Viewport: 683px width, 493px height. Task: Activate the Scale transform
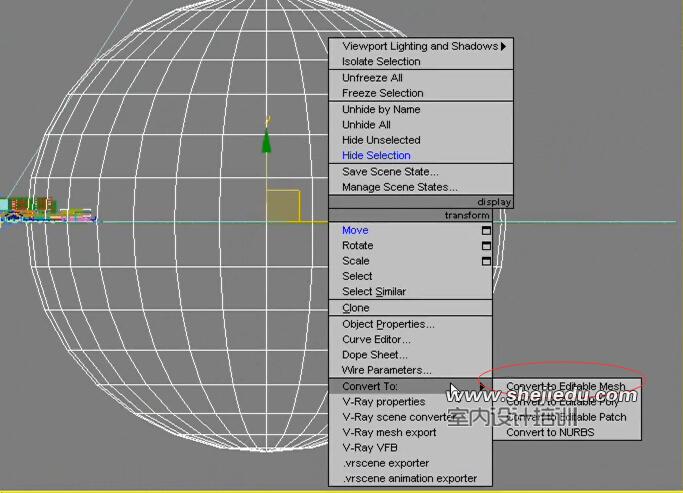(x=410, y=260)
